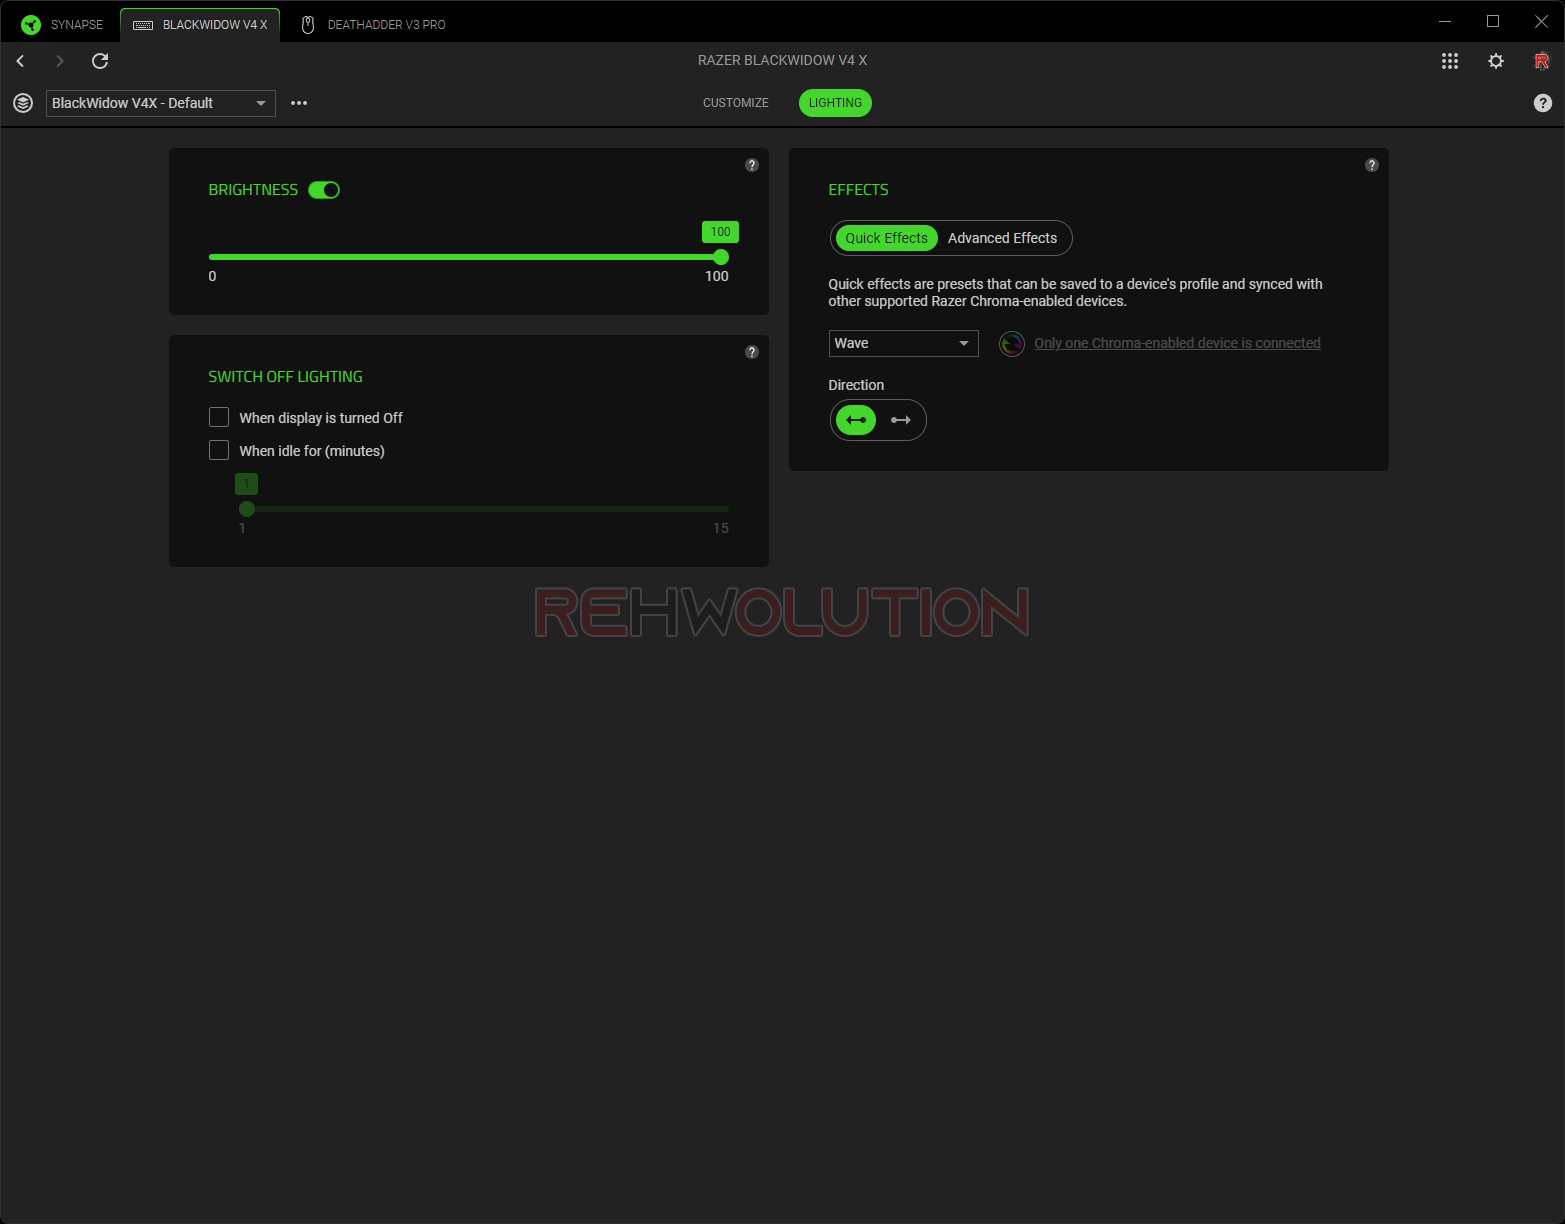Open the Razer modules grid icon
The height and width of the screenshot is (1224, 1565).
tap(1449, 61)
